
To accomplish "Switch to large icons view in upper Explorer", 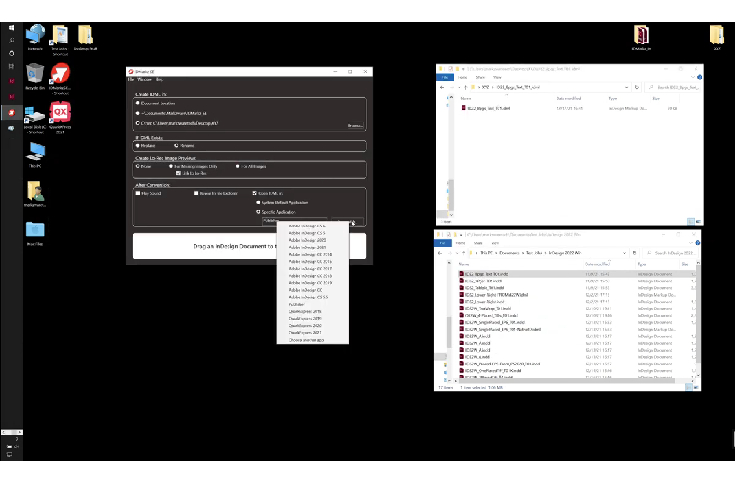I will (698, 221).
